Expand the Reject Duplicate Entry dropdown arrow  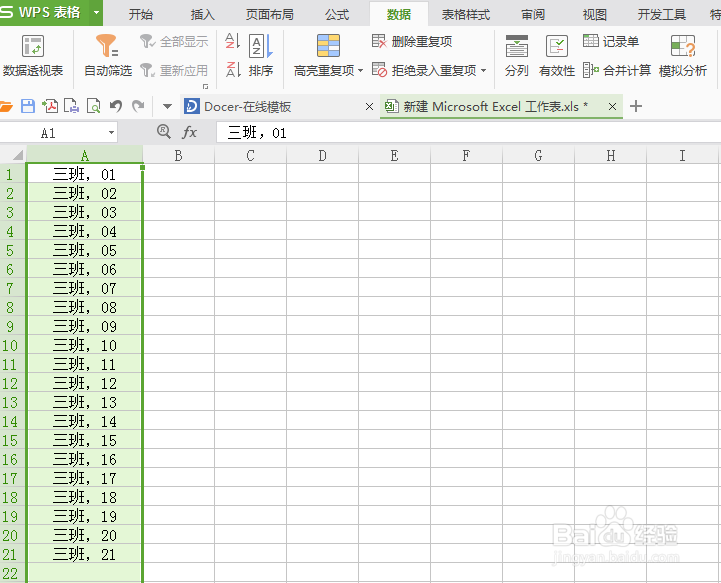484,71
